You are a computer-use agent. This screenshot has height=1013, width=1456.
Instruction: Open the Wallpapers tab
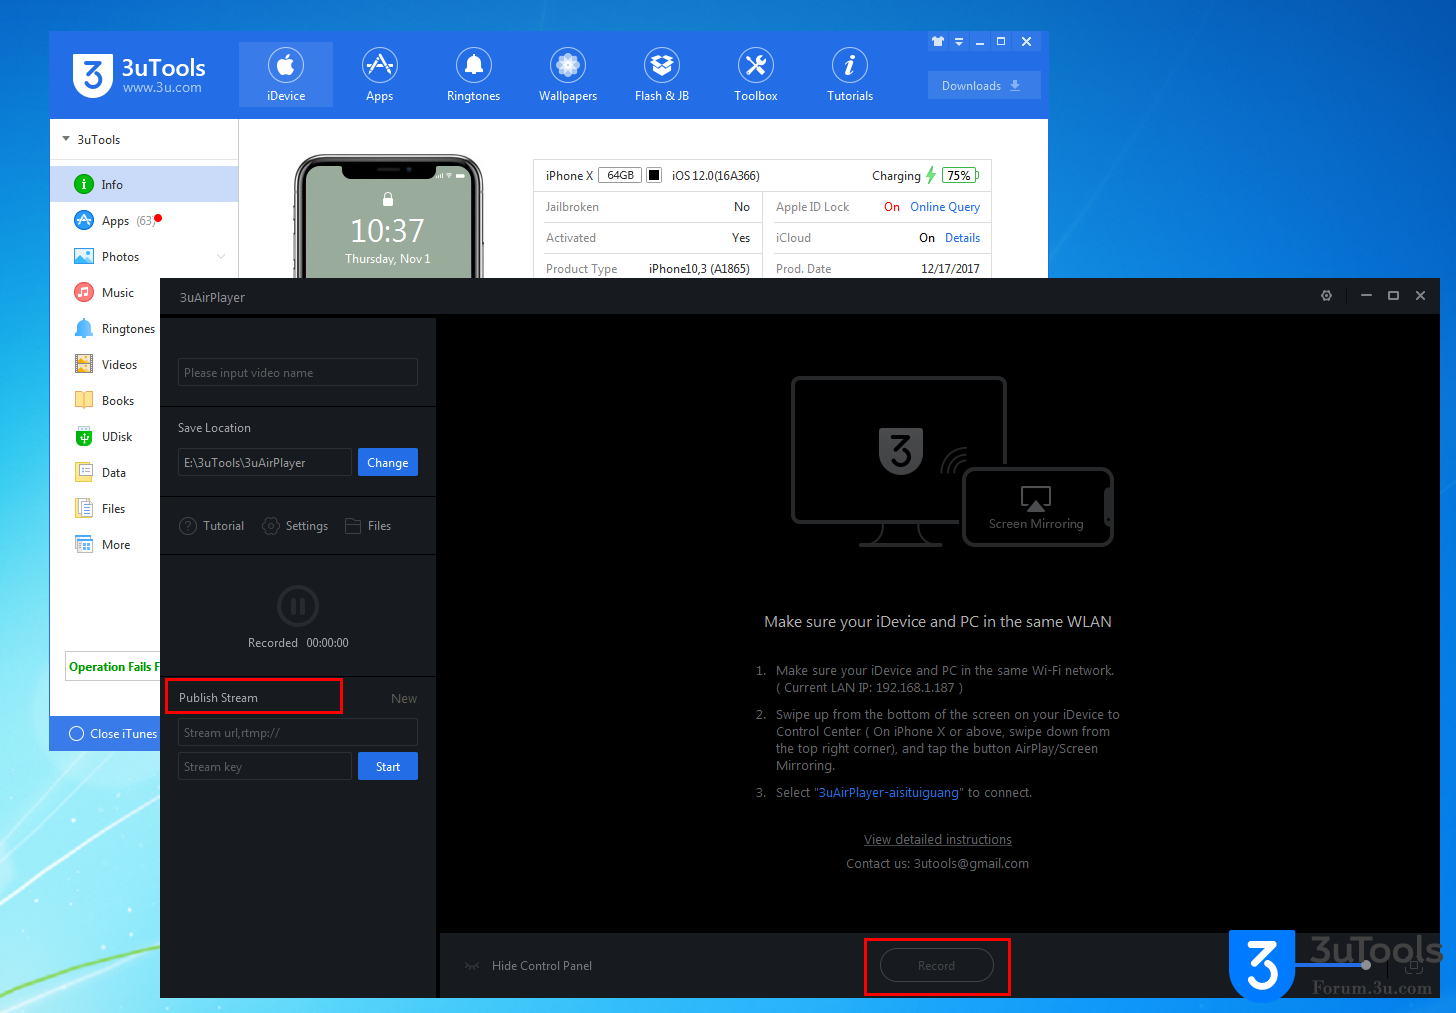568,75
